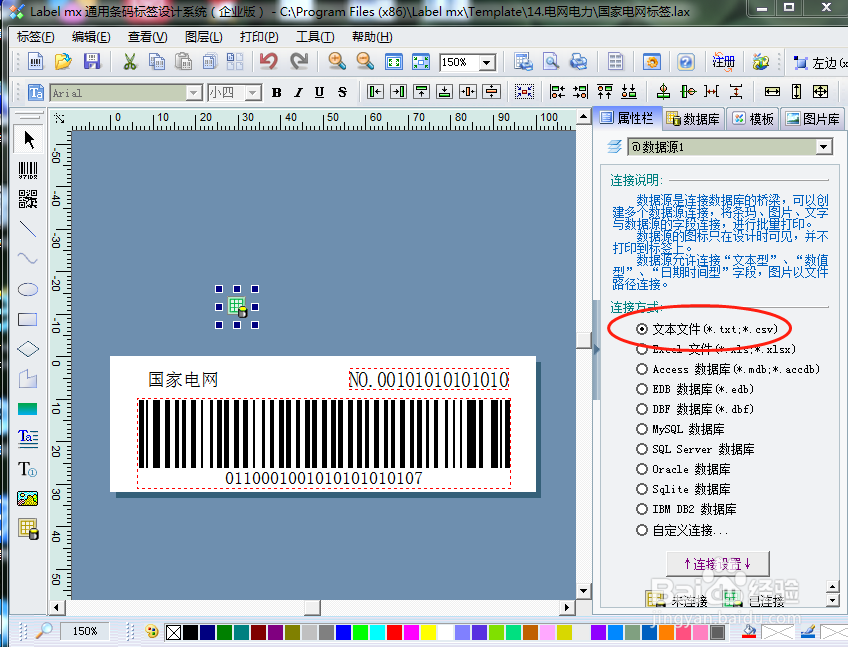848x647 pixels.
Task: Click the 注册 register icon
Action: [x=723, y=62]
